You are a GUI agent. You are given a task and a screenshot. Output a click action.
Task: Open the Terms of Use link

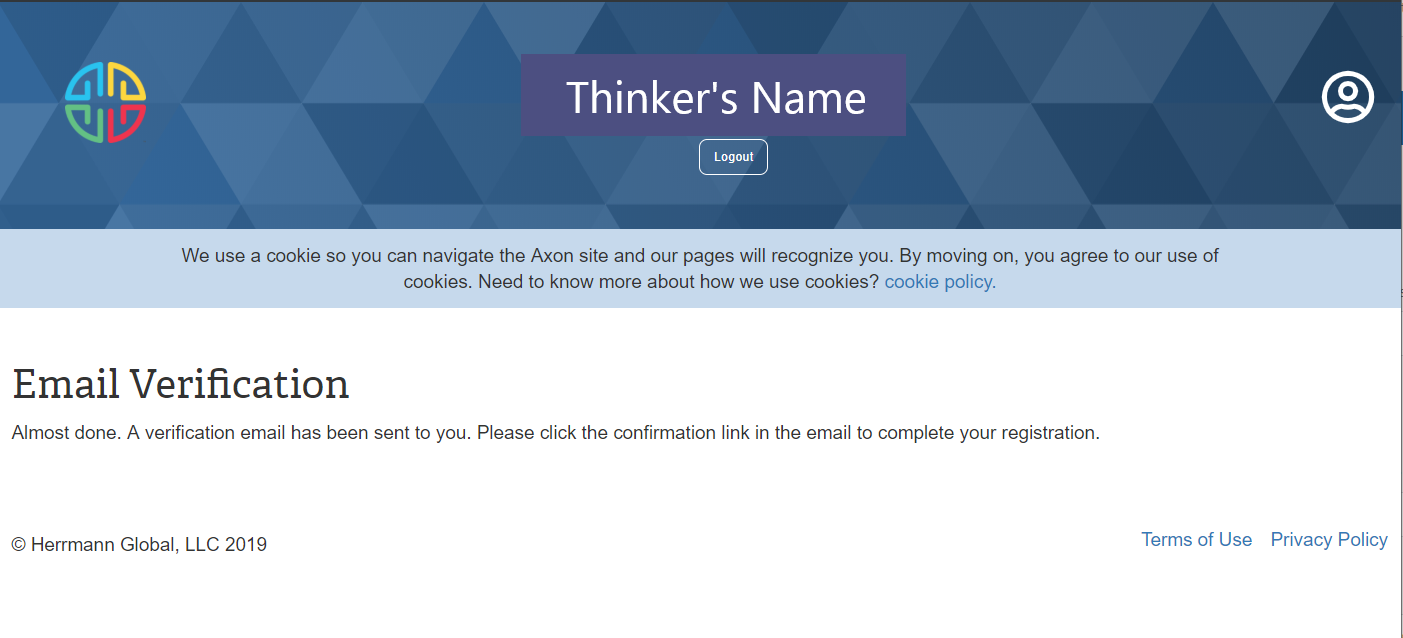click(x=1196, y=540)
